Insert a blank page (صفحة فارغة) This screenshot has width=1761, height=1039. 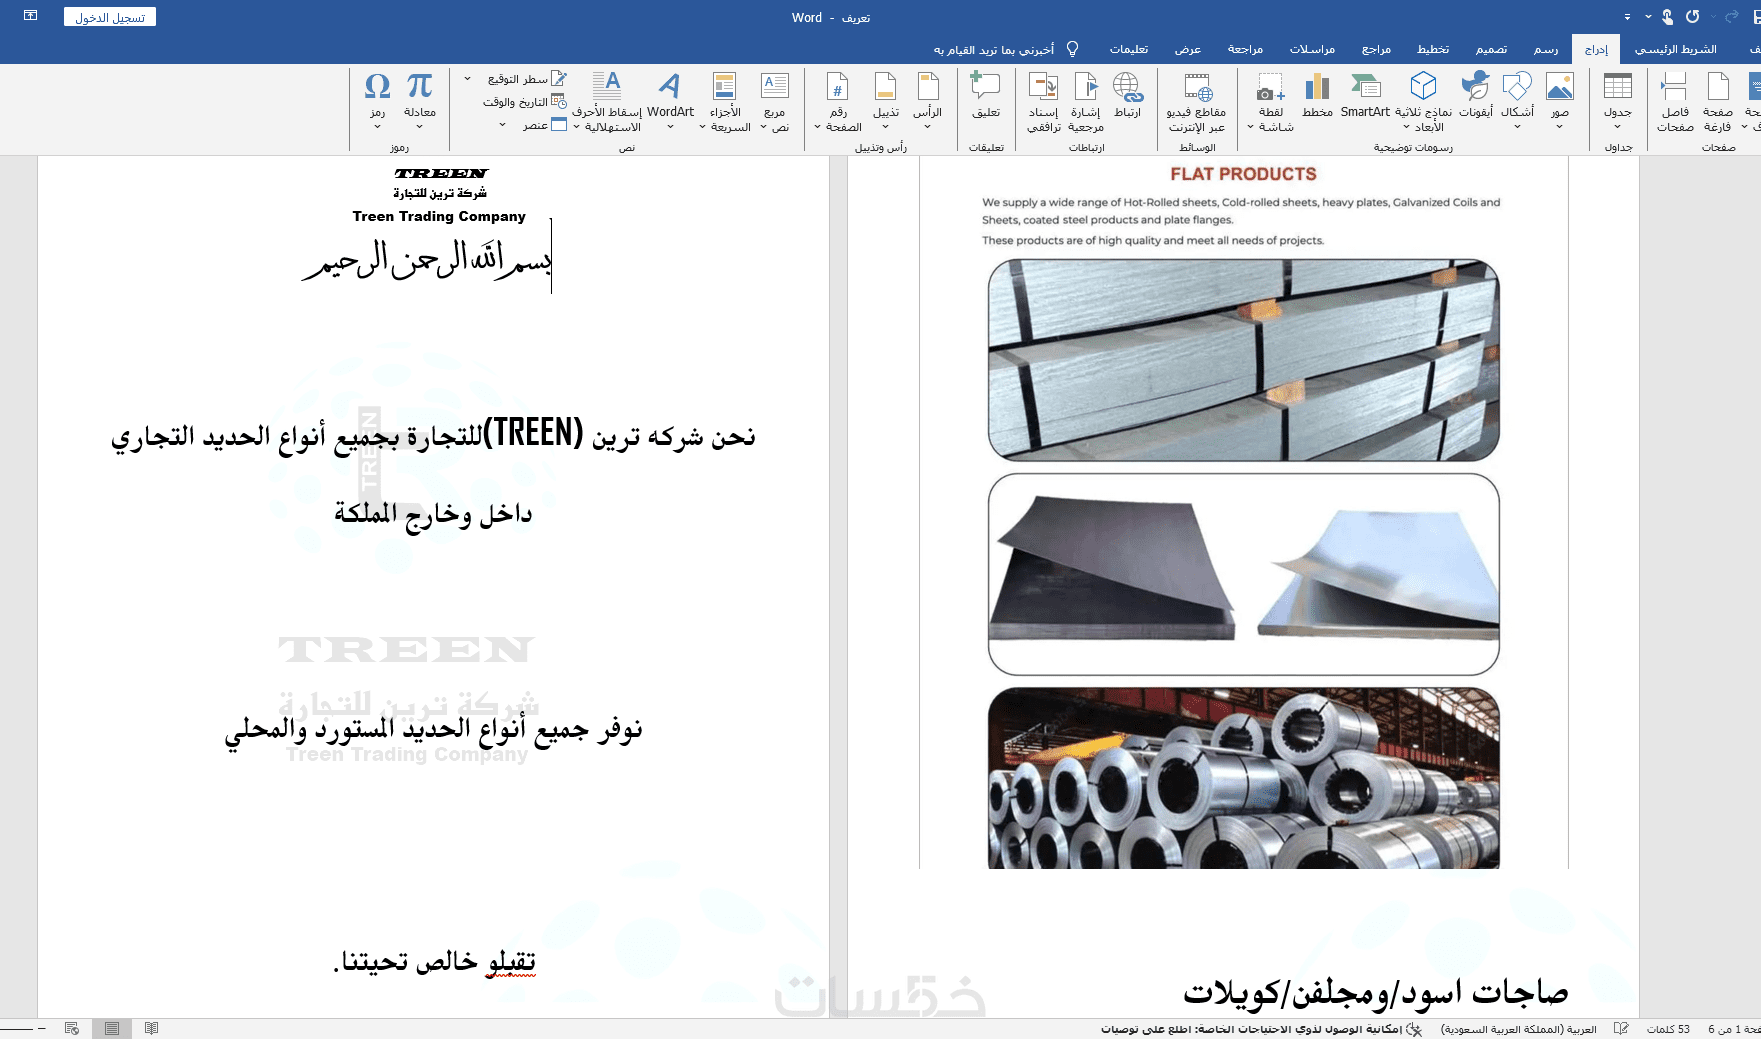pyautogui.click(x=1718, y=101)
